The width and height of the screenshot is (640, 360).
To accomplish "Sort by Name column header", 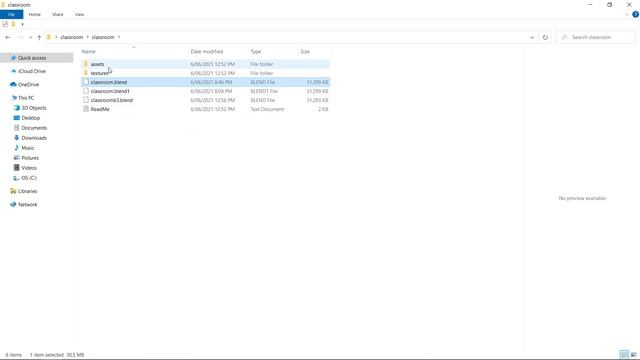I will point(89,51).
